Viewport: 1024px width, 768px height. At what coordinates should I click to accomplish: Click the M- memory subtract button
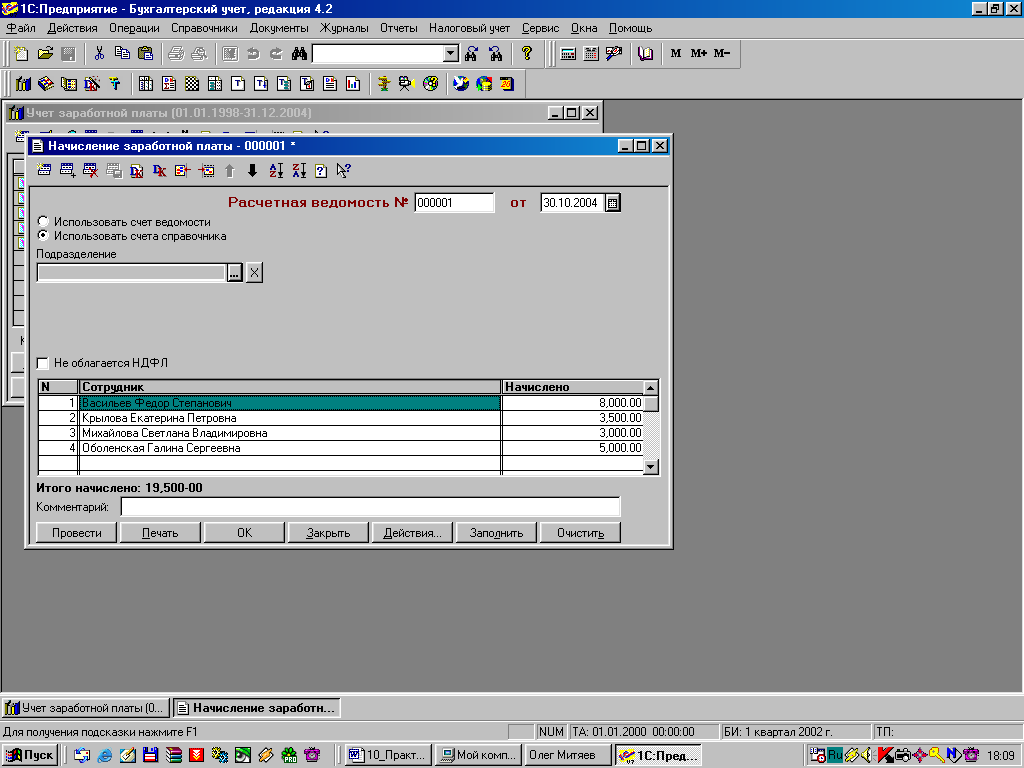[722, 54]
